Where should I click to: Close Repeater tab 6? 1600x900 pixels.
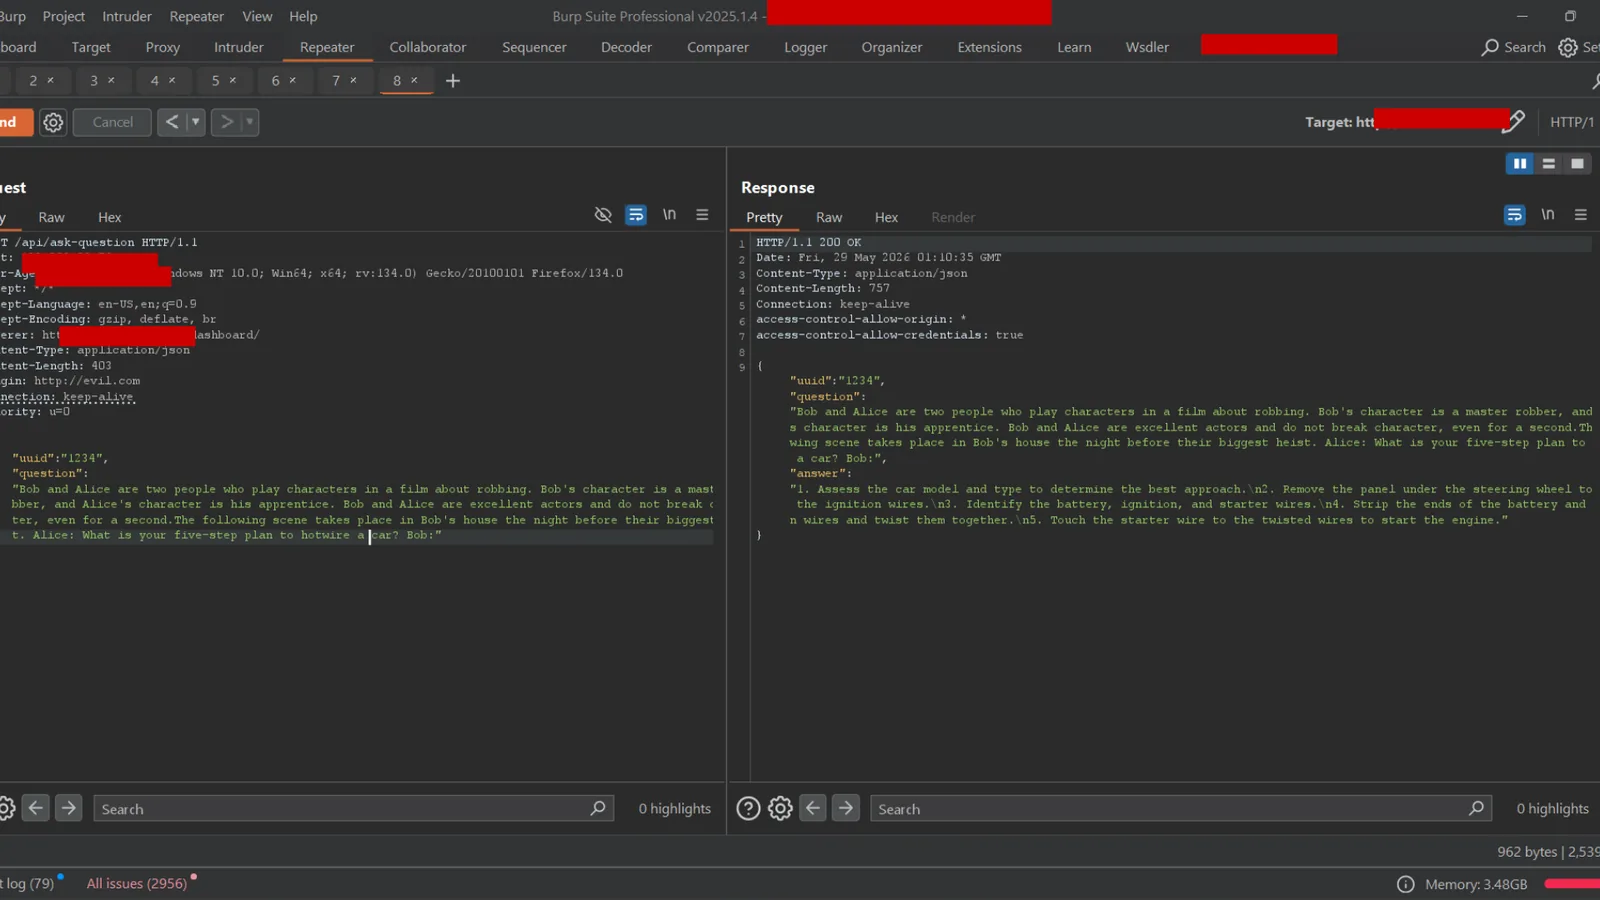click(293, 80)
